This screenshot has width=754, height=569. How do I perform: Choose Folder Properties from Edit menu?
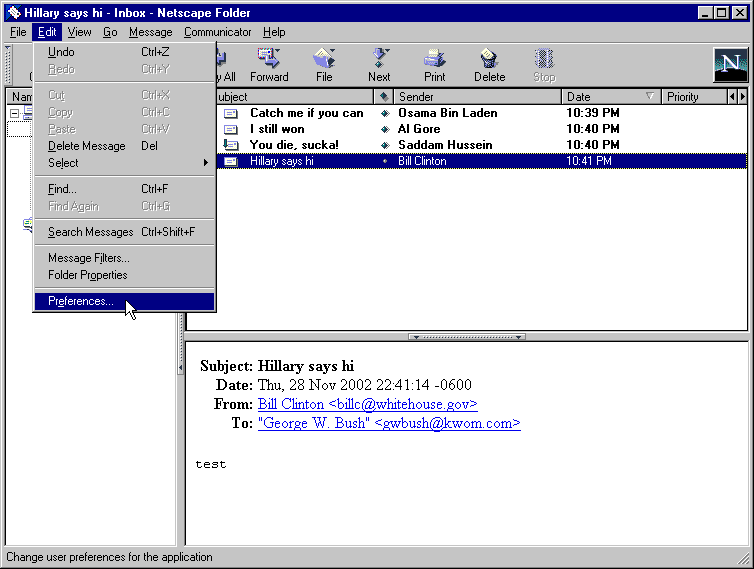tap(125, 275)
